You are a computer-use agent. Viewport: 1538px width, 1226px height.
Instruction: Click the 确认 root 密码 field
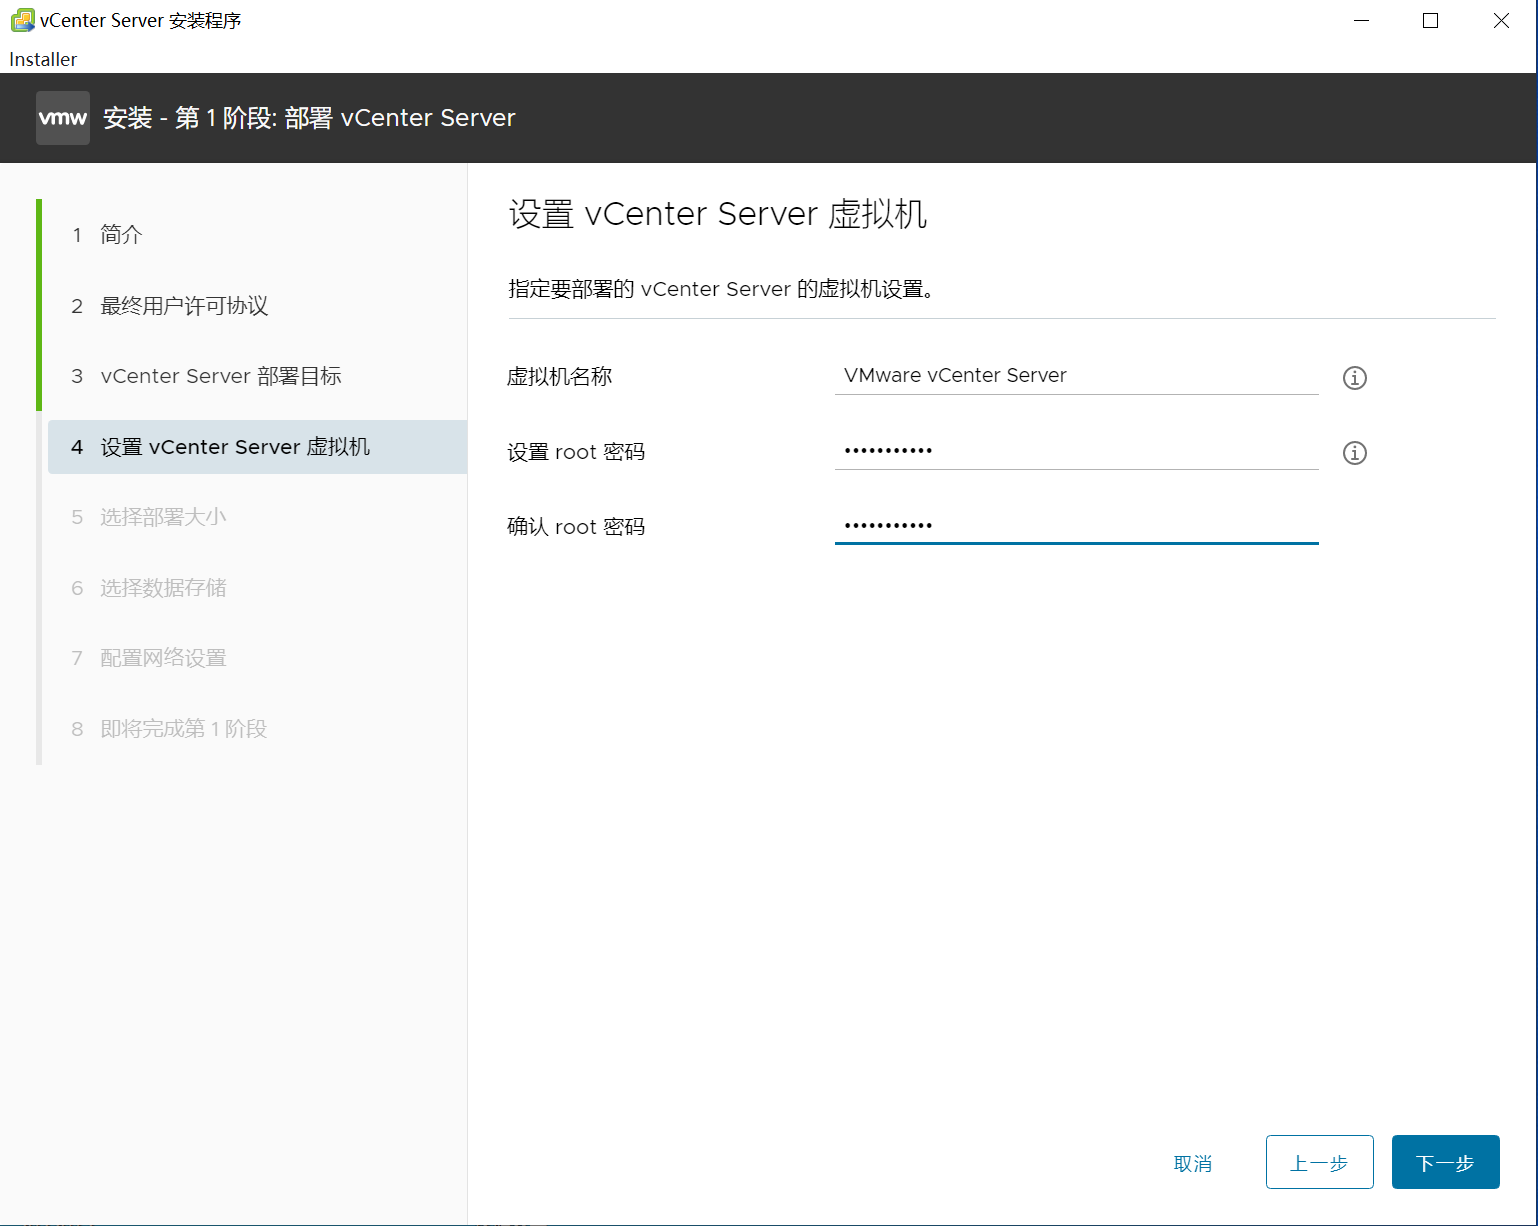1076,525
